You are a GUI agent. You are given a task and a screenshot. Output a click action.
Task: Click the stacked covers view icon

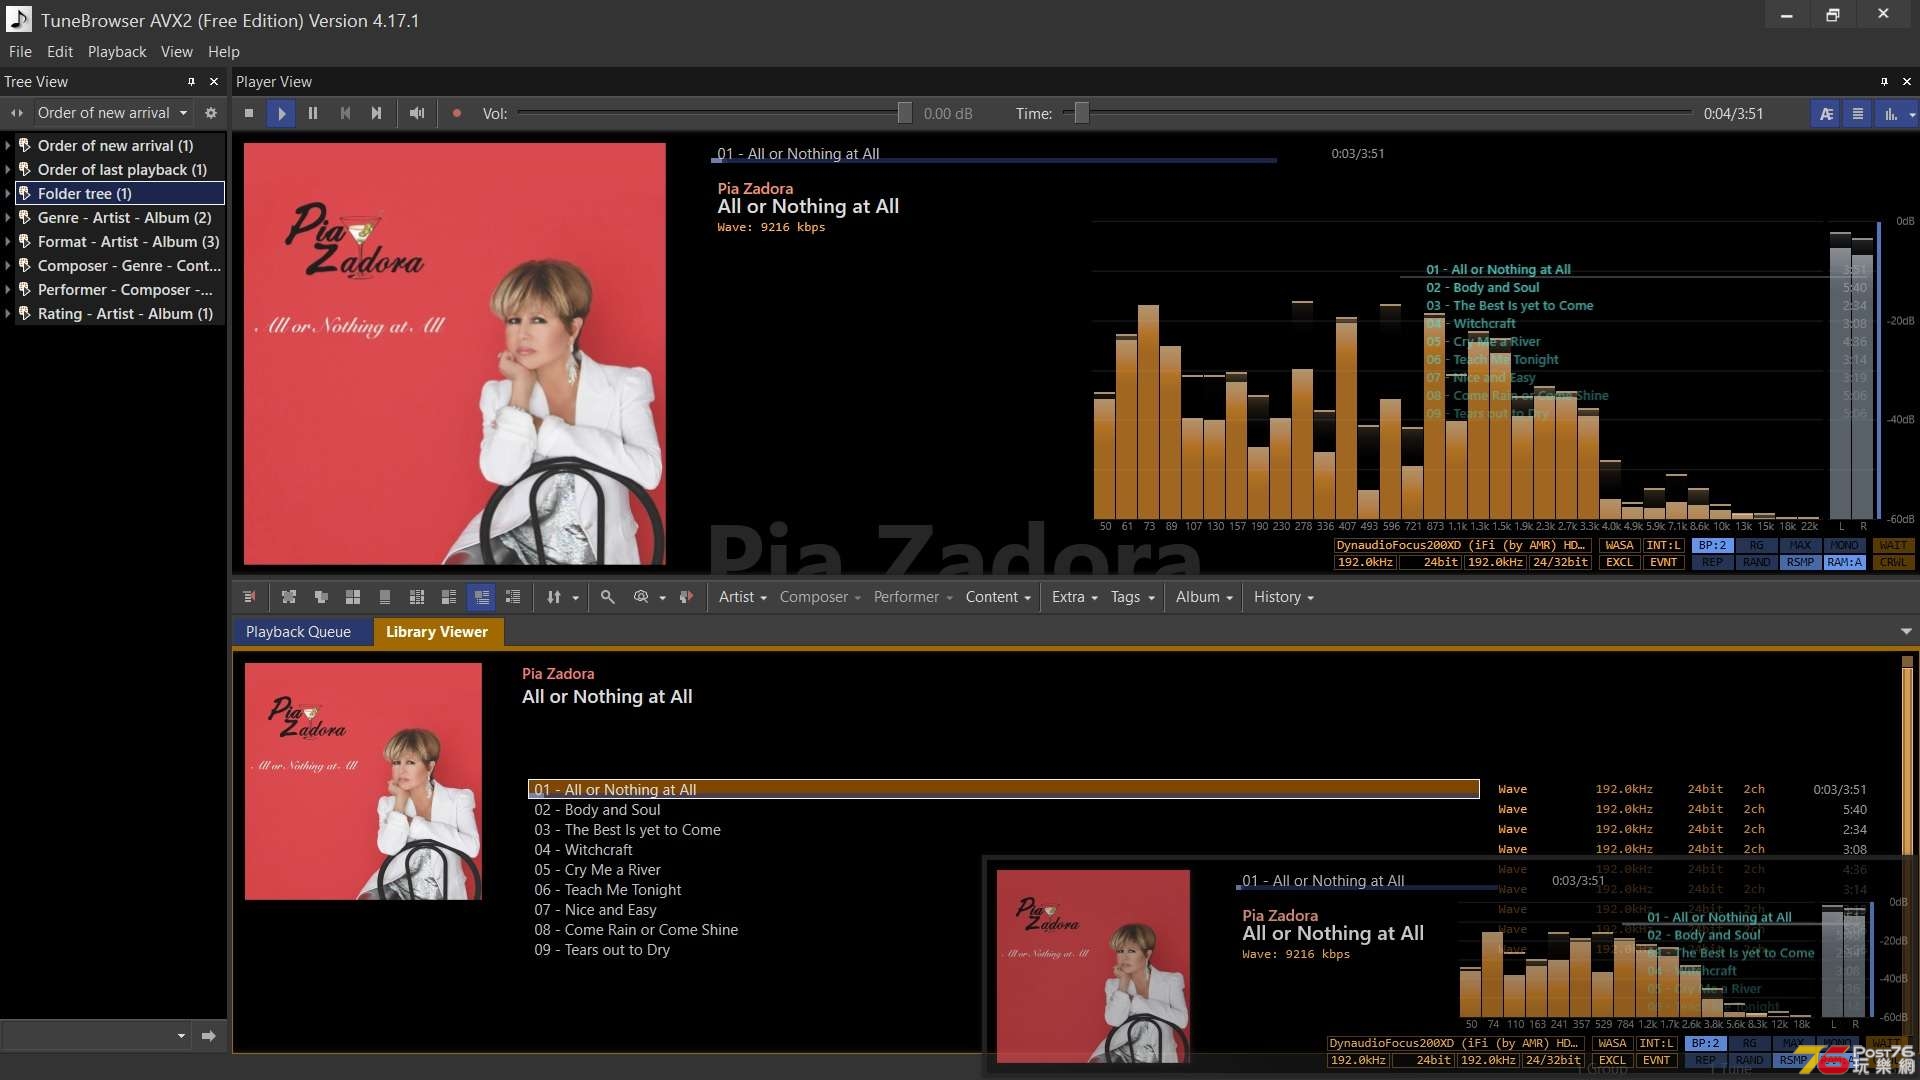click(321, 597)
